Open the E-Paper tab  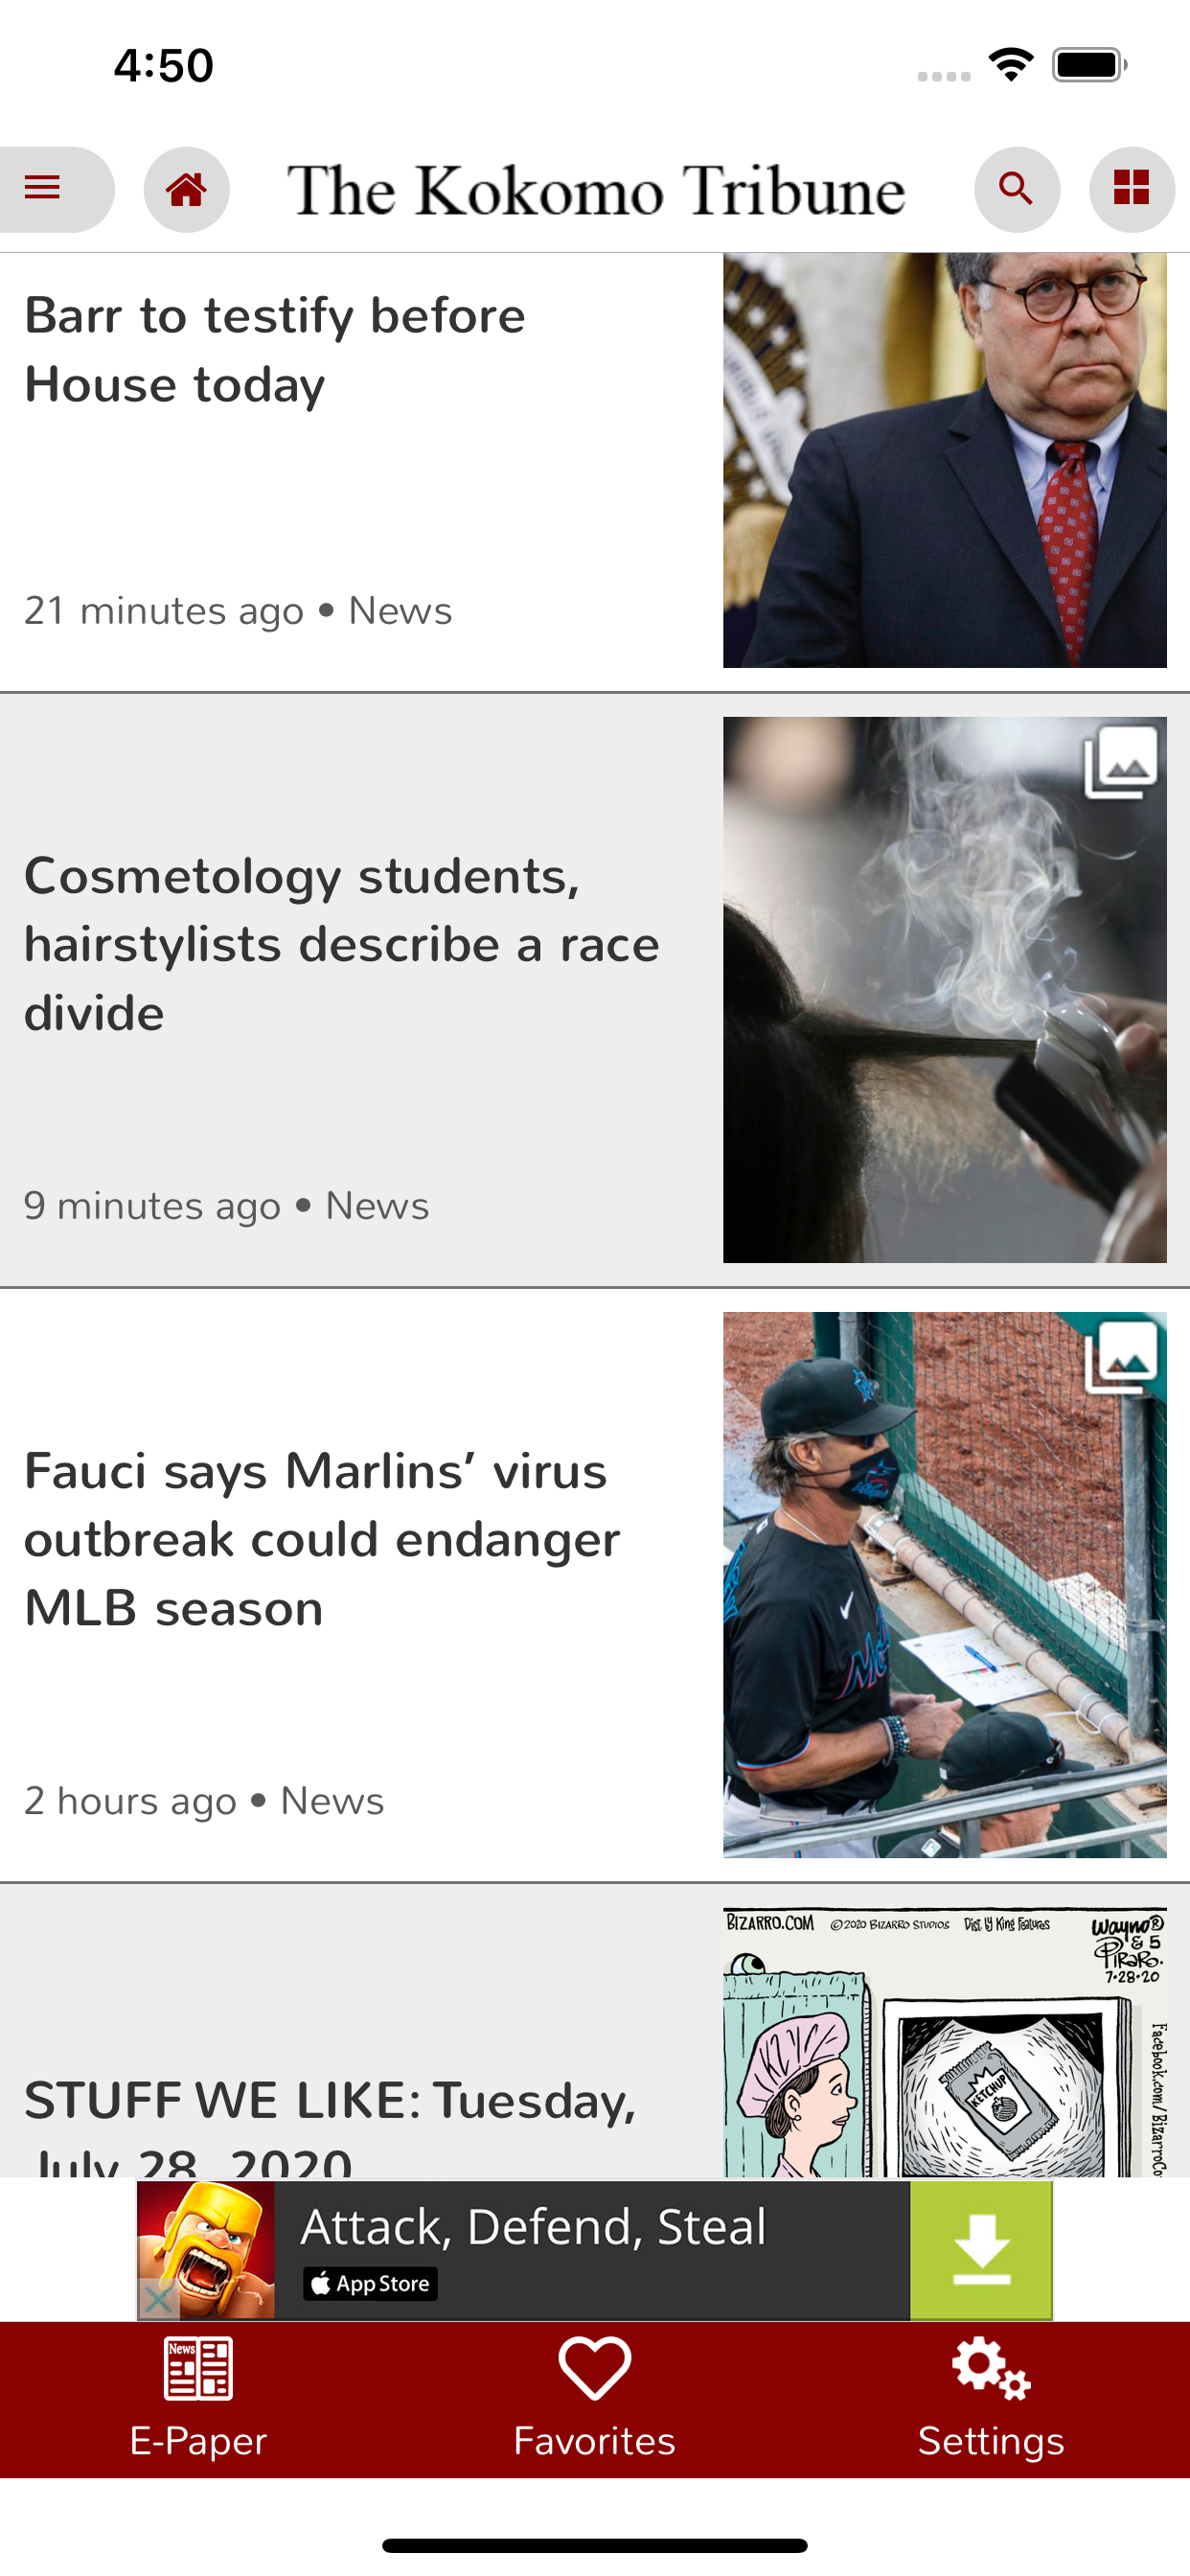tap(198, 2398)
